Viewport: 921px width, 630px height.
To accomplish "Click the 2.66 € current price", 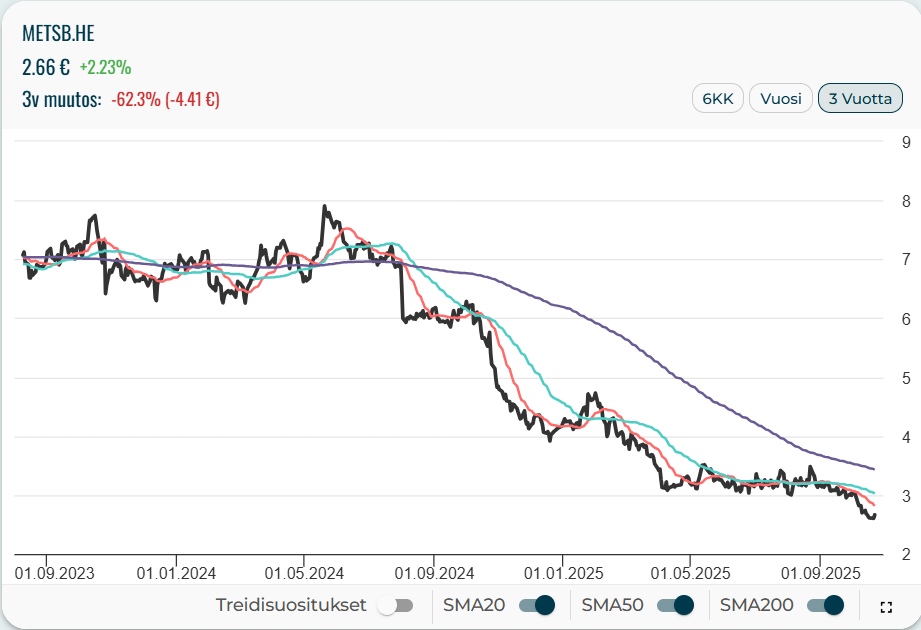I will (45, 67).
